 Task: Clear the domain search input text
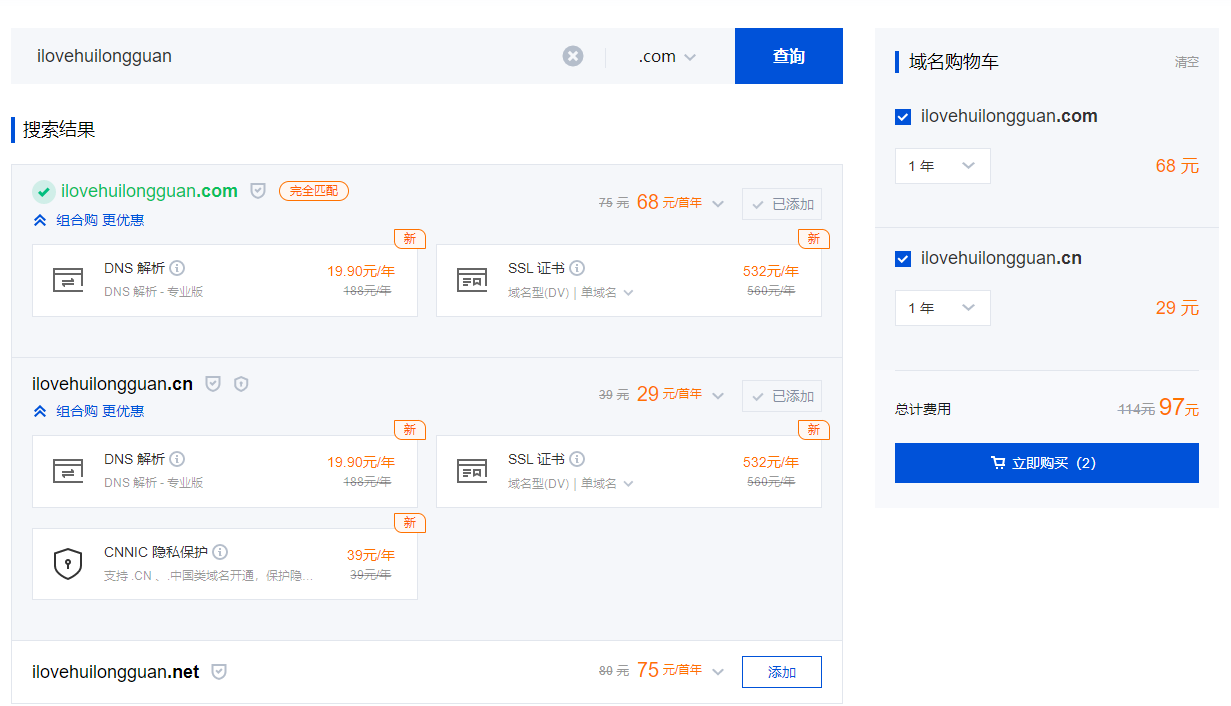(572, 56)
